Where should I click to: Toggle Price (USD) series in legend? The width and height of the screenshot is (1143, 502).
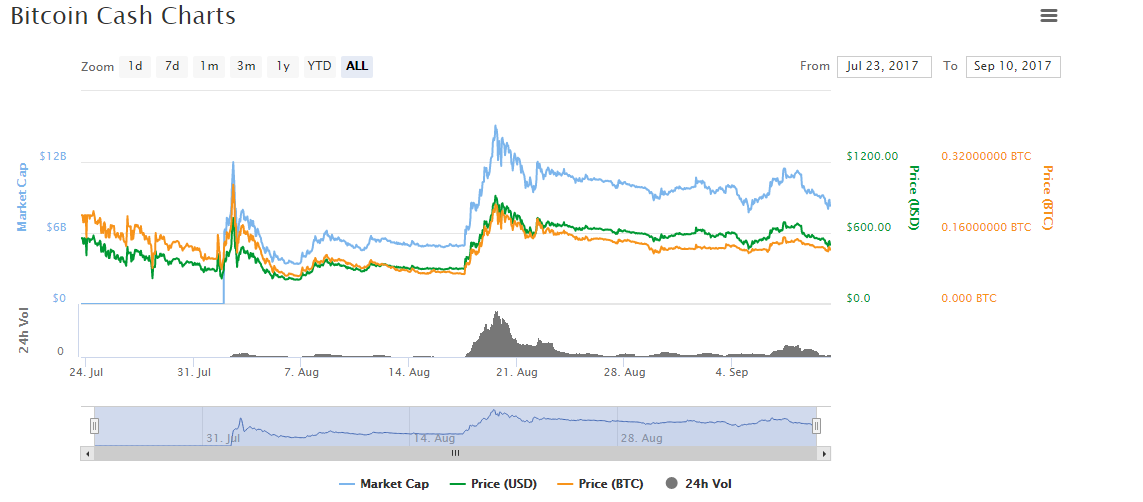click(494, 484)
